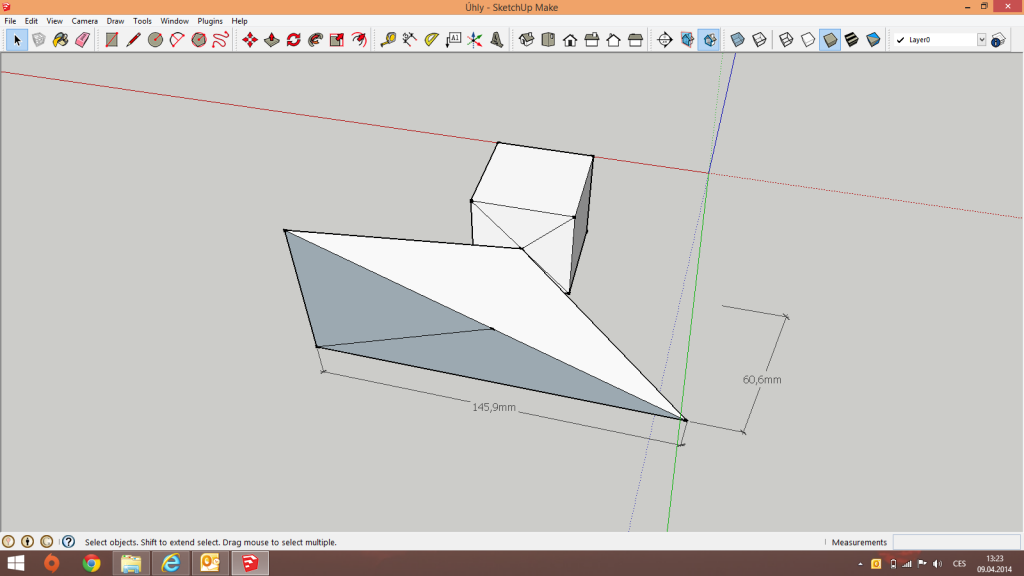Pick the Paint Bucket tool
This screenshot has height=576, width=1024.
[60, 40]
